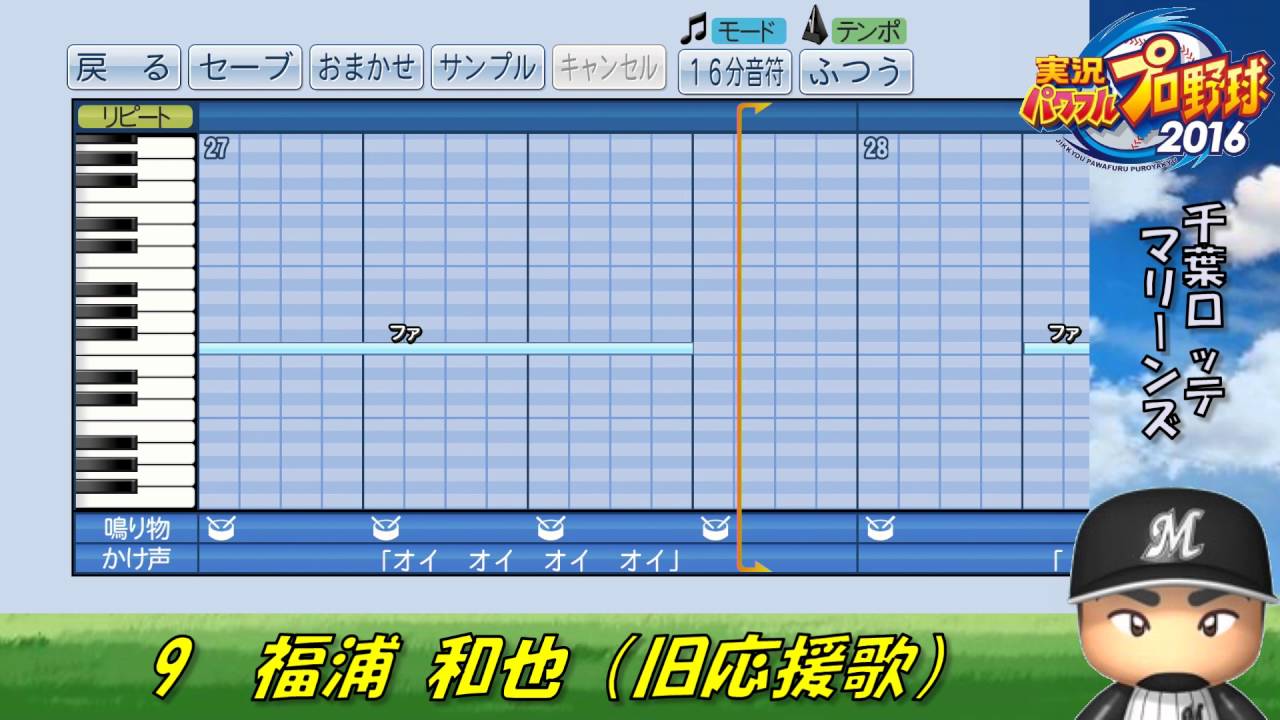Viewport: 1280px width, 720px height.
Task: Select the おまかせ auto button
Action: (366, 68)
